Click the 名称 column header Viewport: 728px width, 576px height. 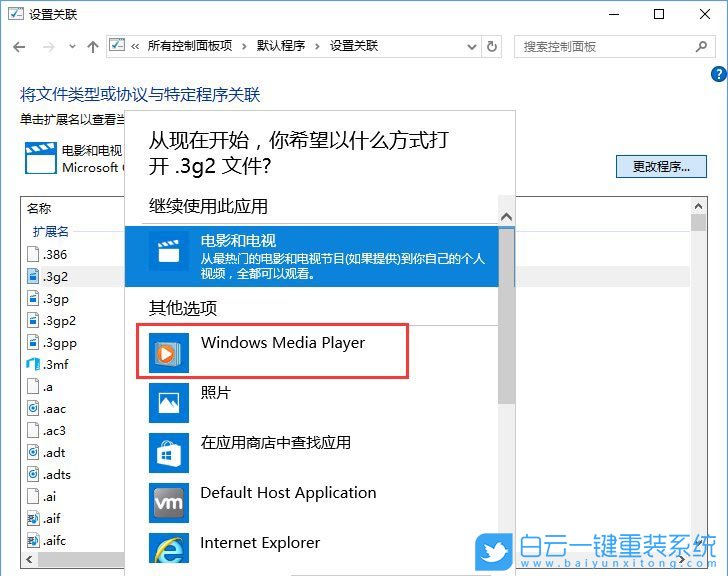click(x=39, y=208)
